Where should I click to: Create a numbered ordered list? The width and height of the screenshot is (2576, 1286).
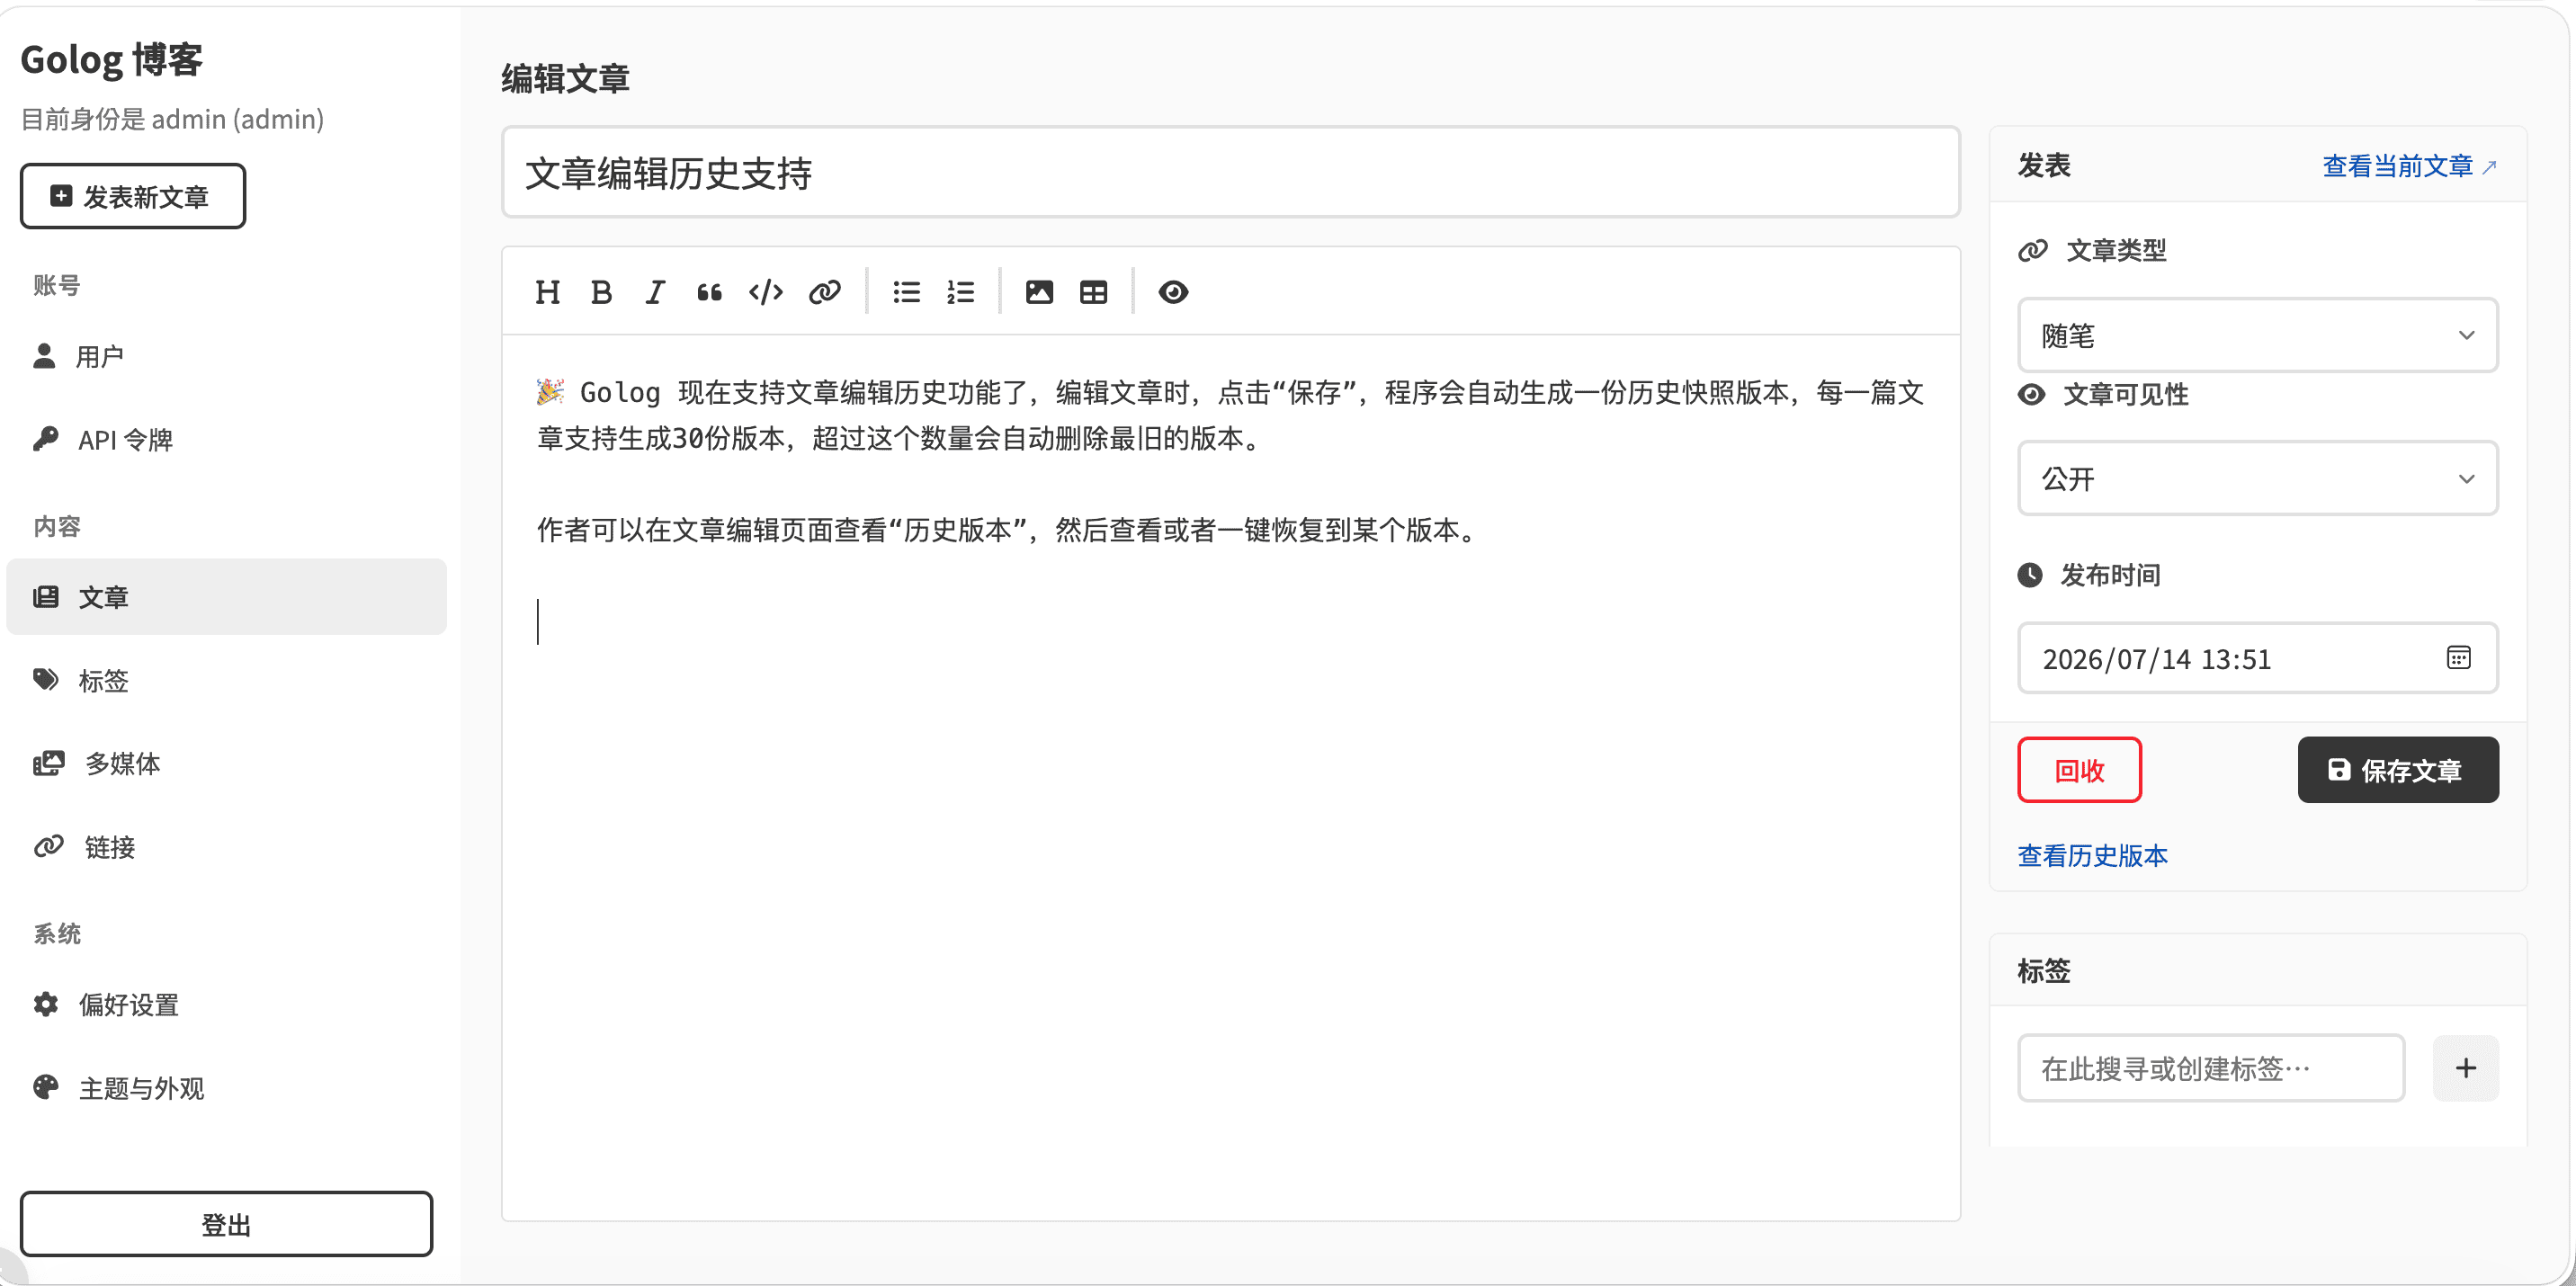click(960, 292)
